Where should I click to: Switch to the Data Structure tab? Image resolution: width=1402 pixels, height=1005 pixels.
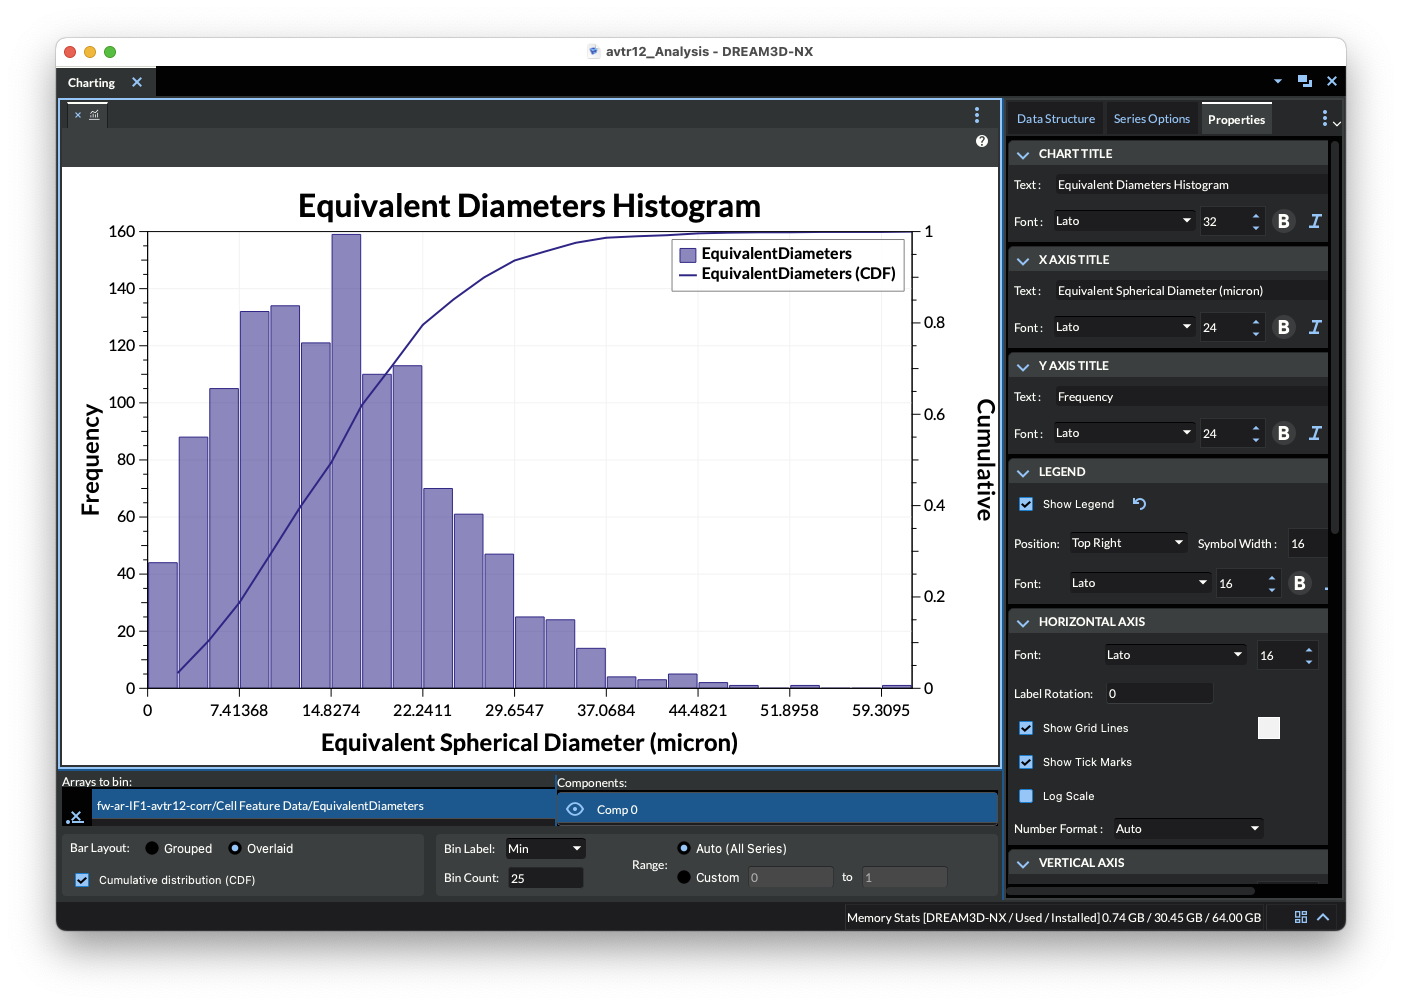point(1056,119)
